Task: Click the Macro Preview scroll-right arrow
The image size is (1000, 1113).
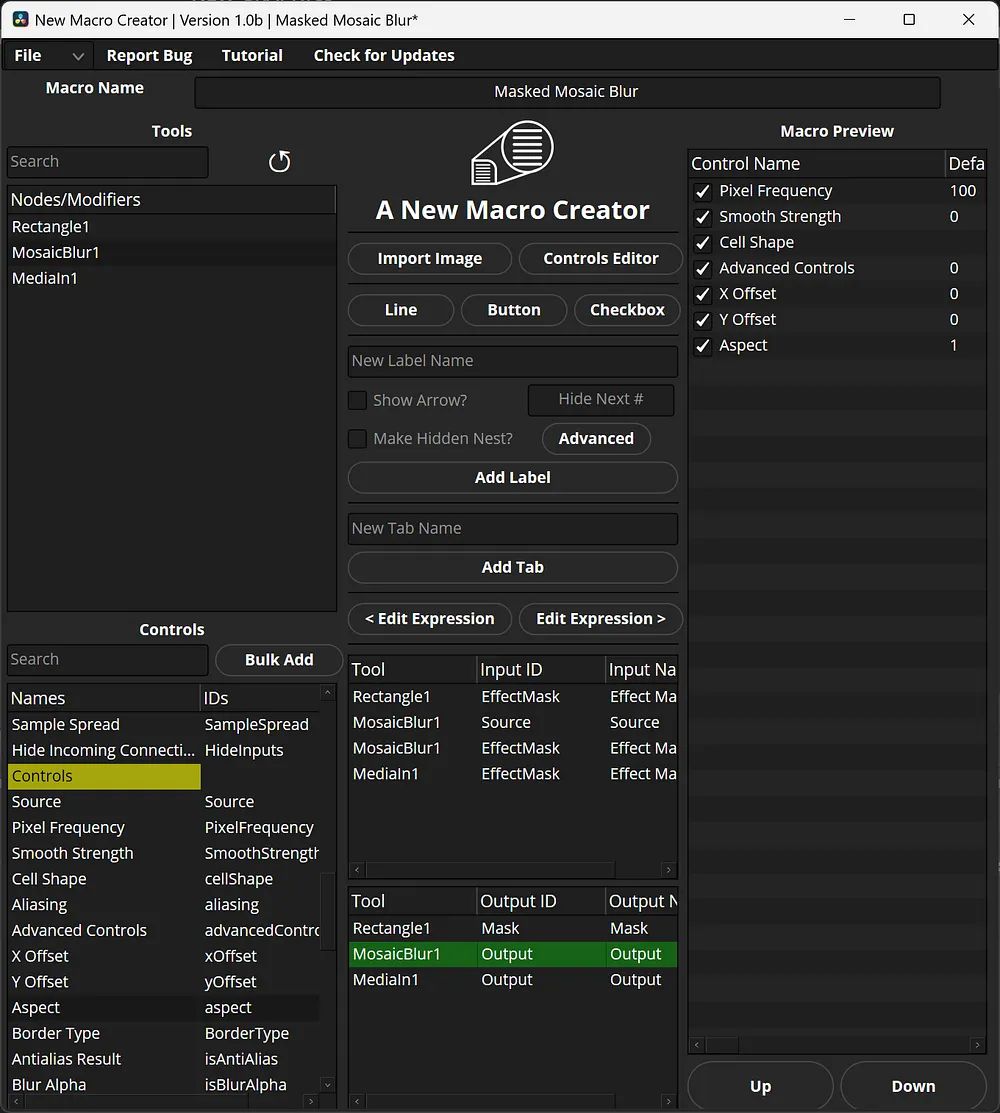Action: pyautogui.click(x=977, y=1045)
